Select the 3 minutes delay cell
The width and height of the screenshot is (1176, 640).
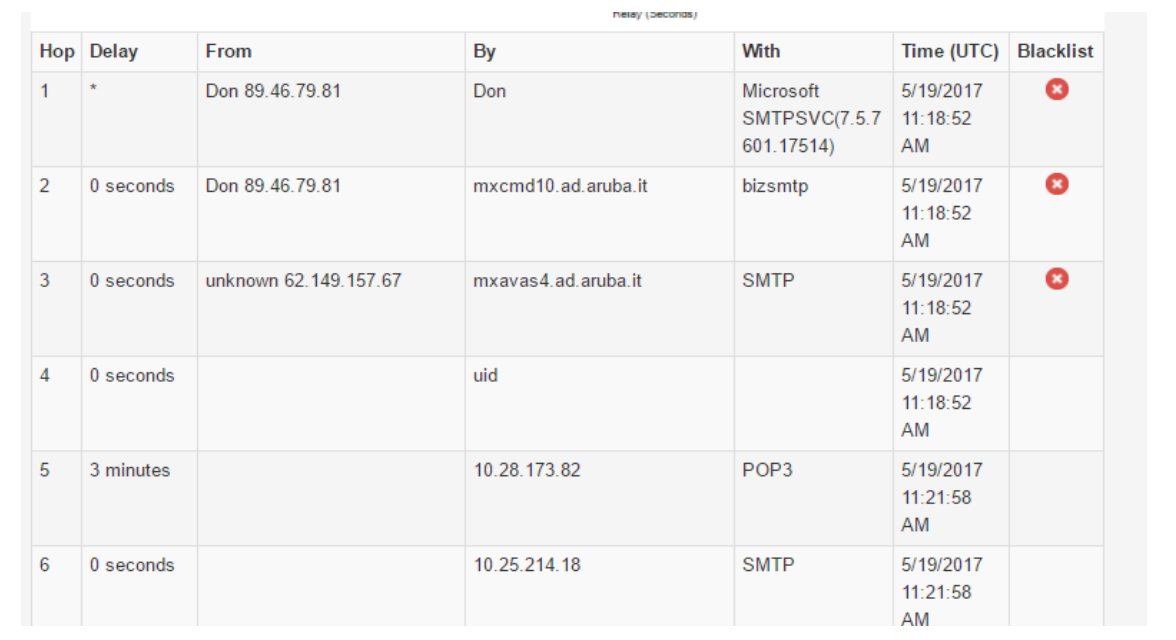(x=130, y=470)
